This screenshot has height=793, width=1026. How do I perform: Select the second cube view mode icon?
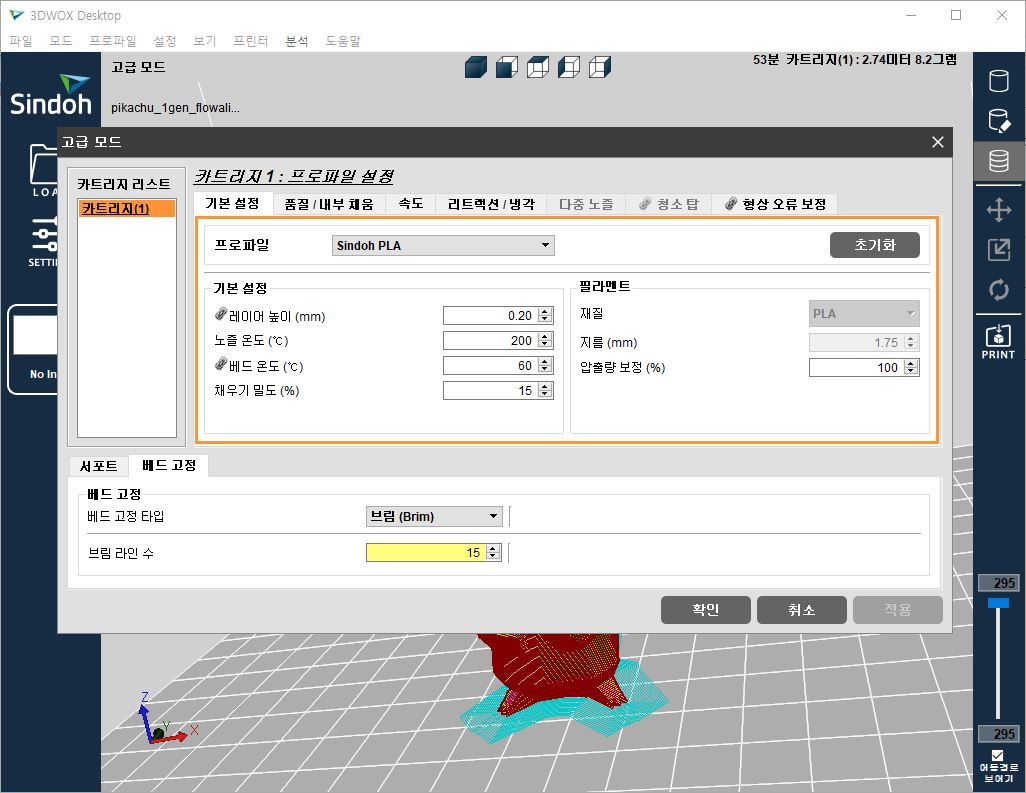pyautogui.click(x=507, y=67)
